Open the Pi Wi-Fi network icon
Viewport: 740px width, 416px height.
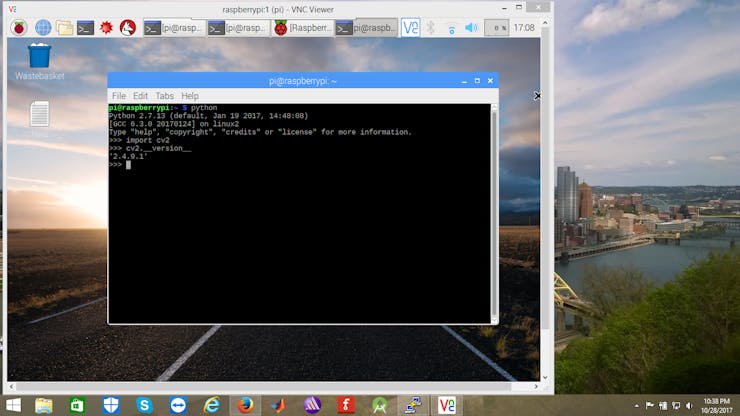[x=451, y=28]
